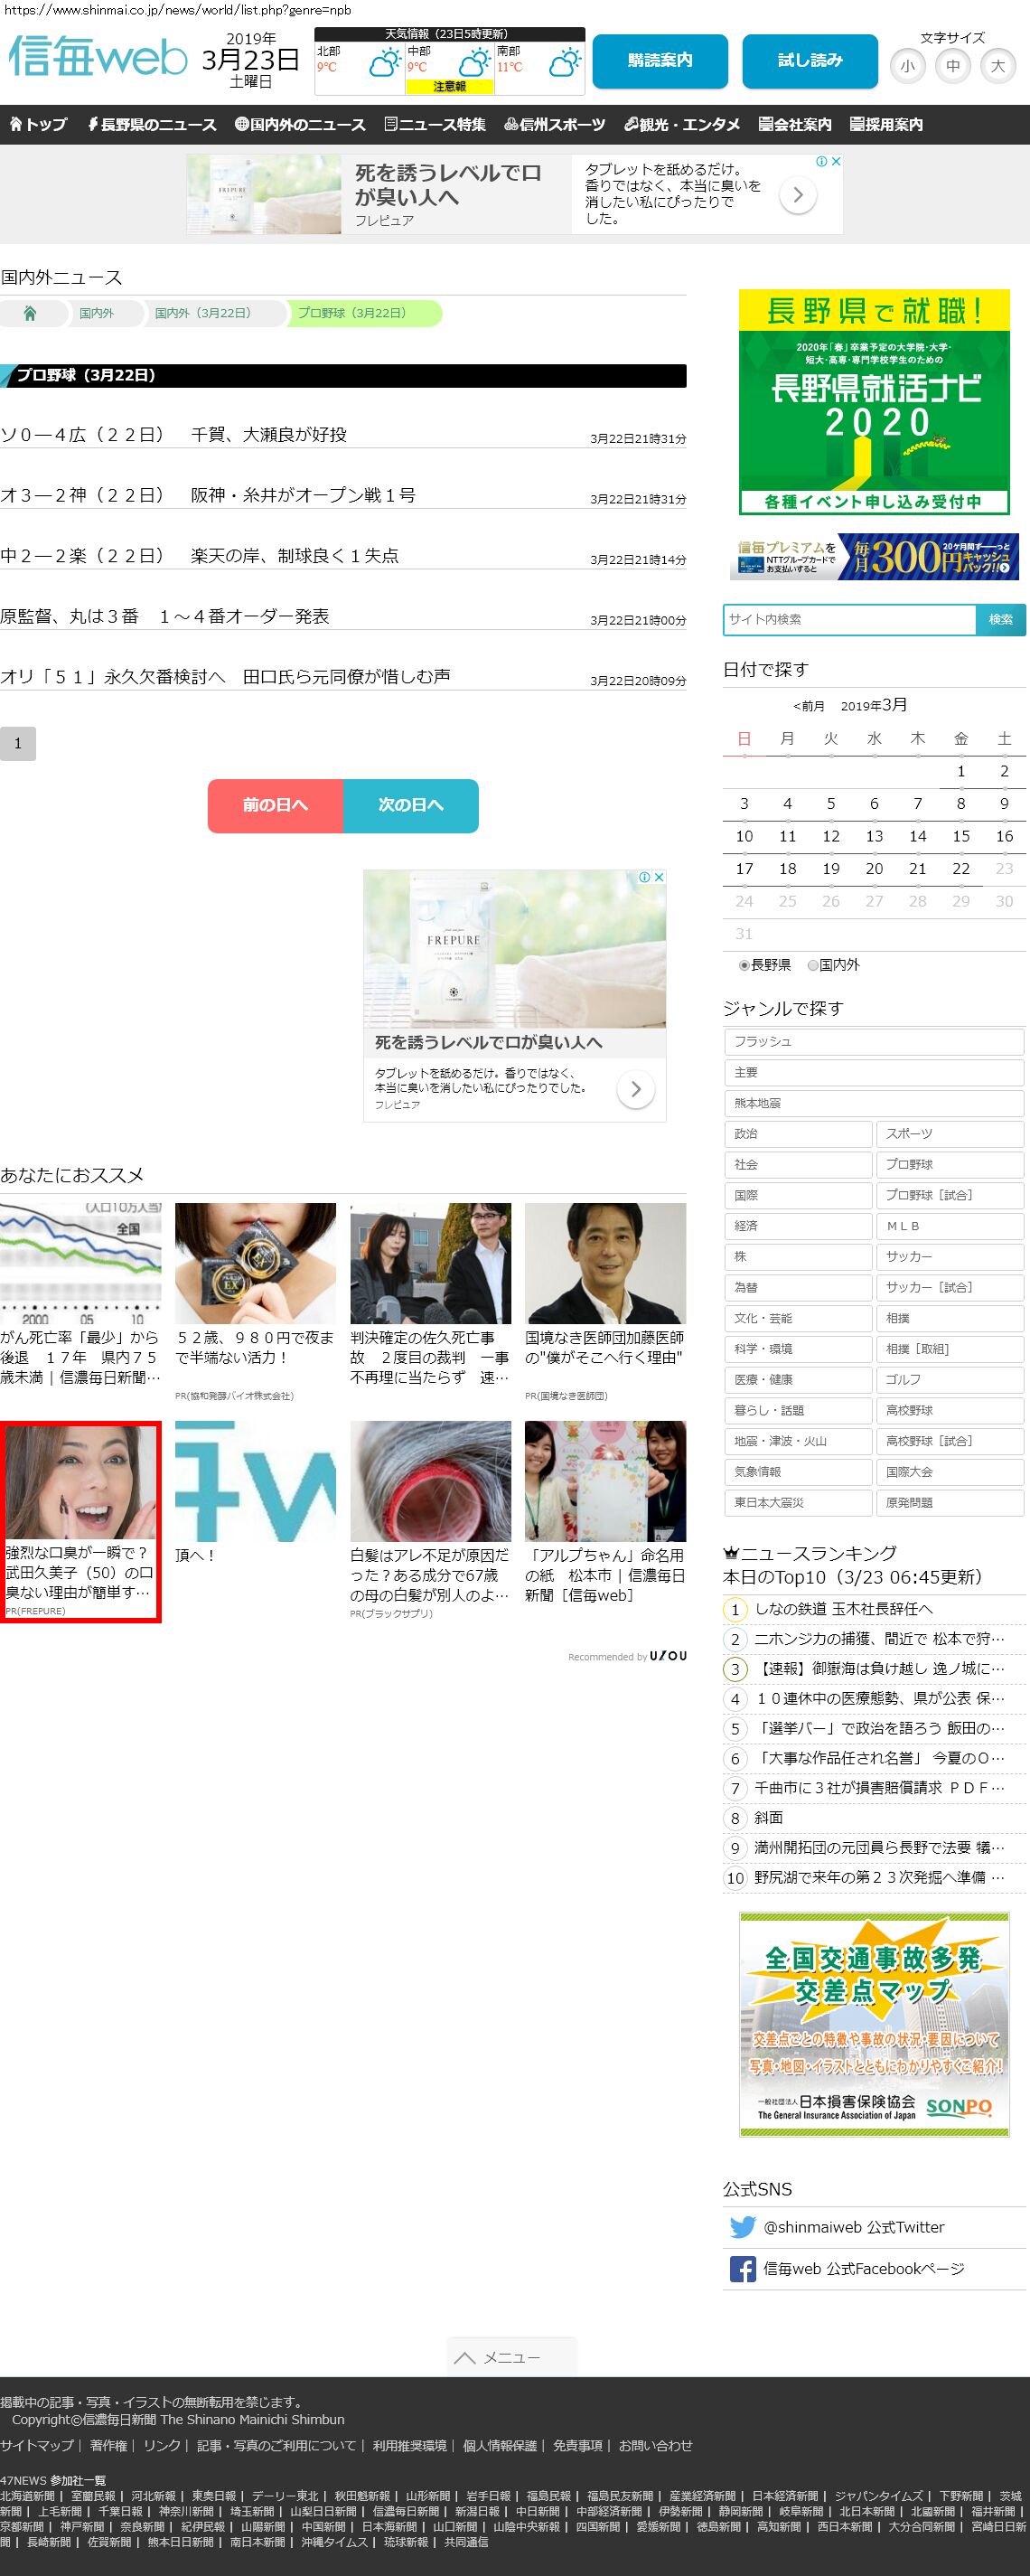Open 長野県のニュース menu

pyautogui.click(x=152, y=125)
